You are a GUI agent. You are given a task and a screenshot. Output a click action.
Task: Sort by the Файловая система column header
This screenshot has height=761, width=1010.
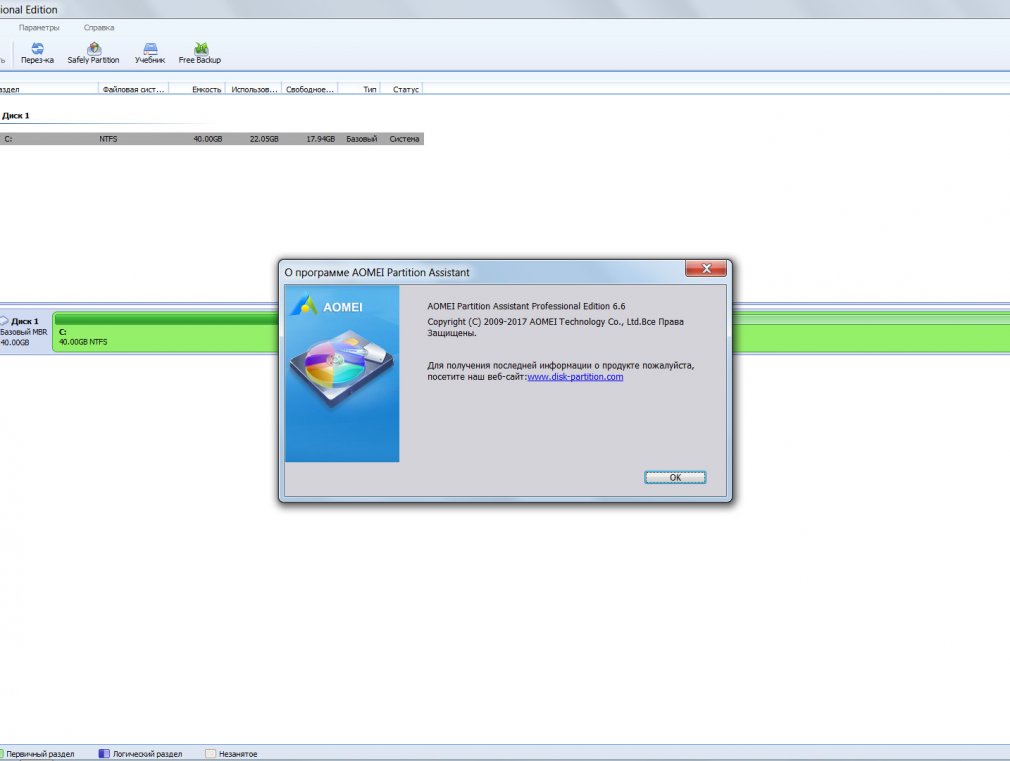point(133,89)
